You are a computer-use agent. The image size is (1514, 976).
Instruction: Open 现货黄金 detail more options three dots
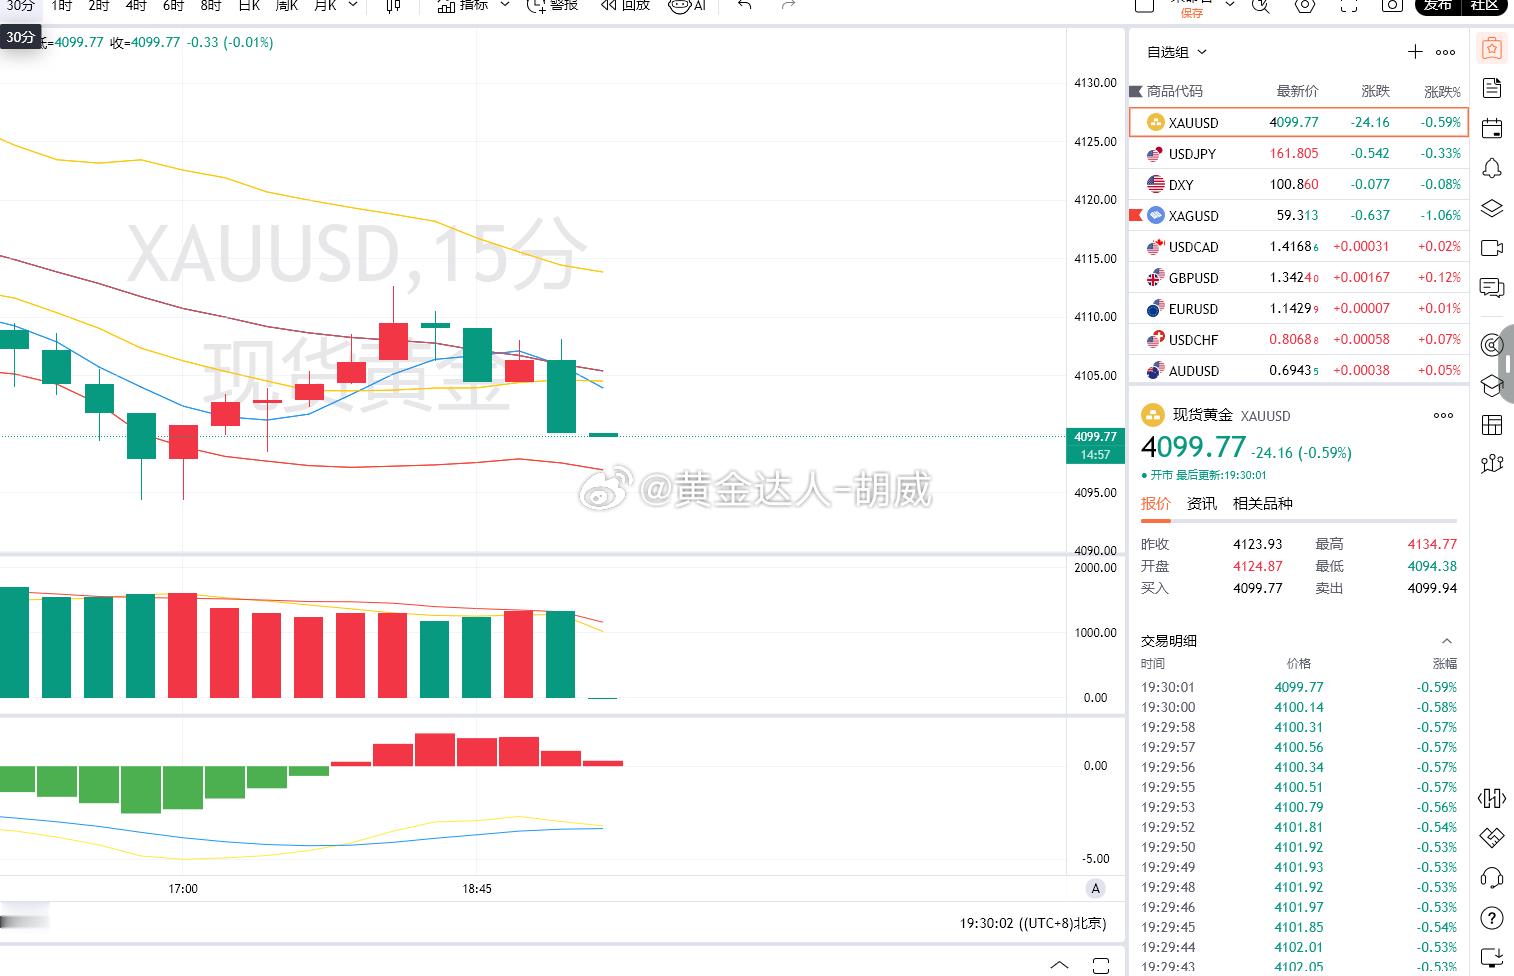point(1443,415)
